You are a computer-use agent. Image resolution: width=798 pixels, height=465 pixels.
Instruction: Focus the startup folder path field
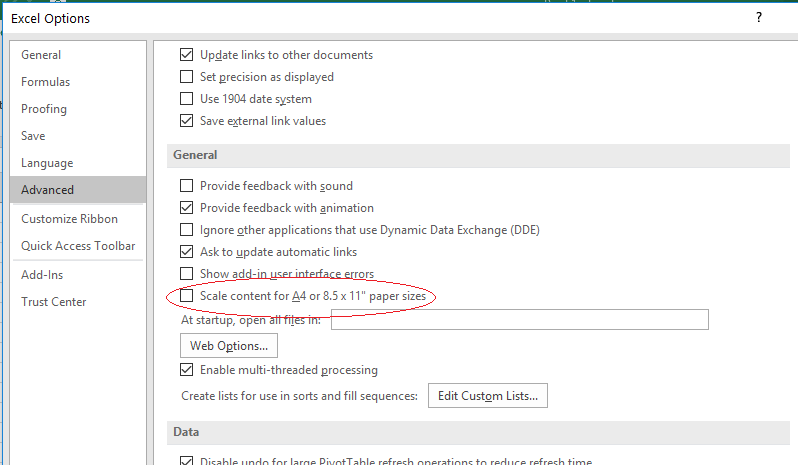coord(520,319)
